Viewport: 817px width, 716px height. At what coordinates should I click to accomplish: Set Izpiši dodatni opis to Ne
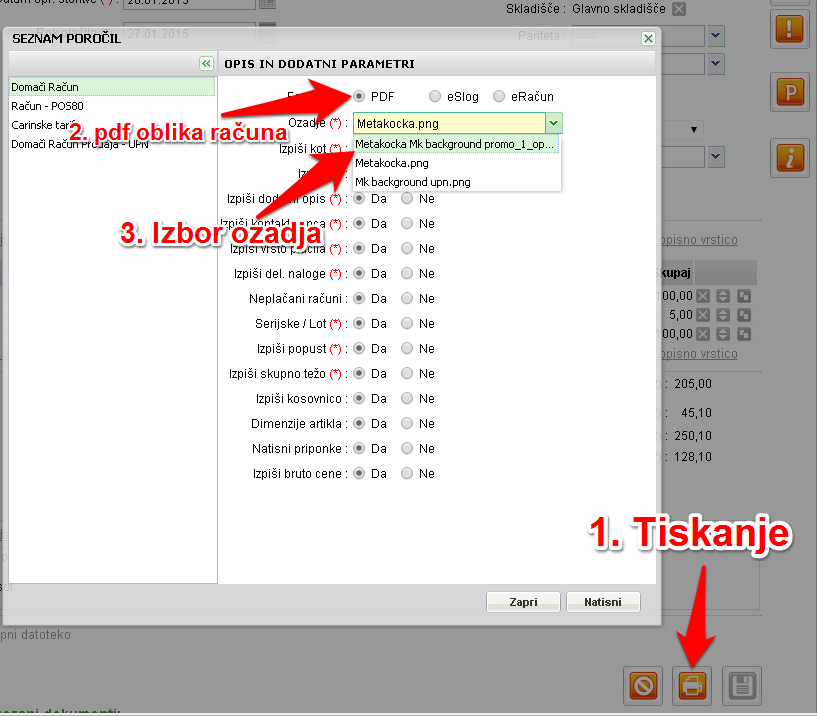(407, 198)
